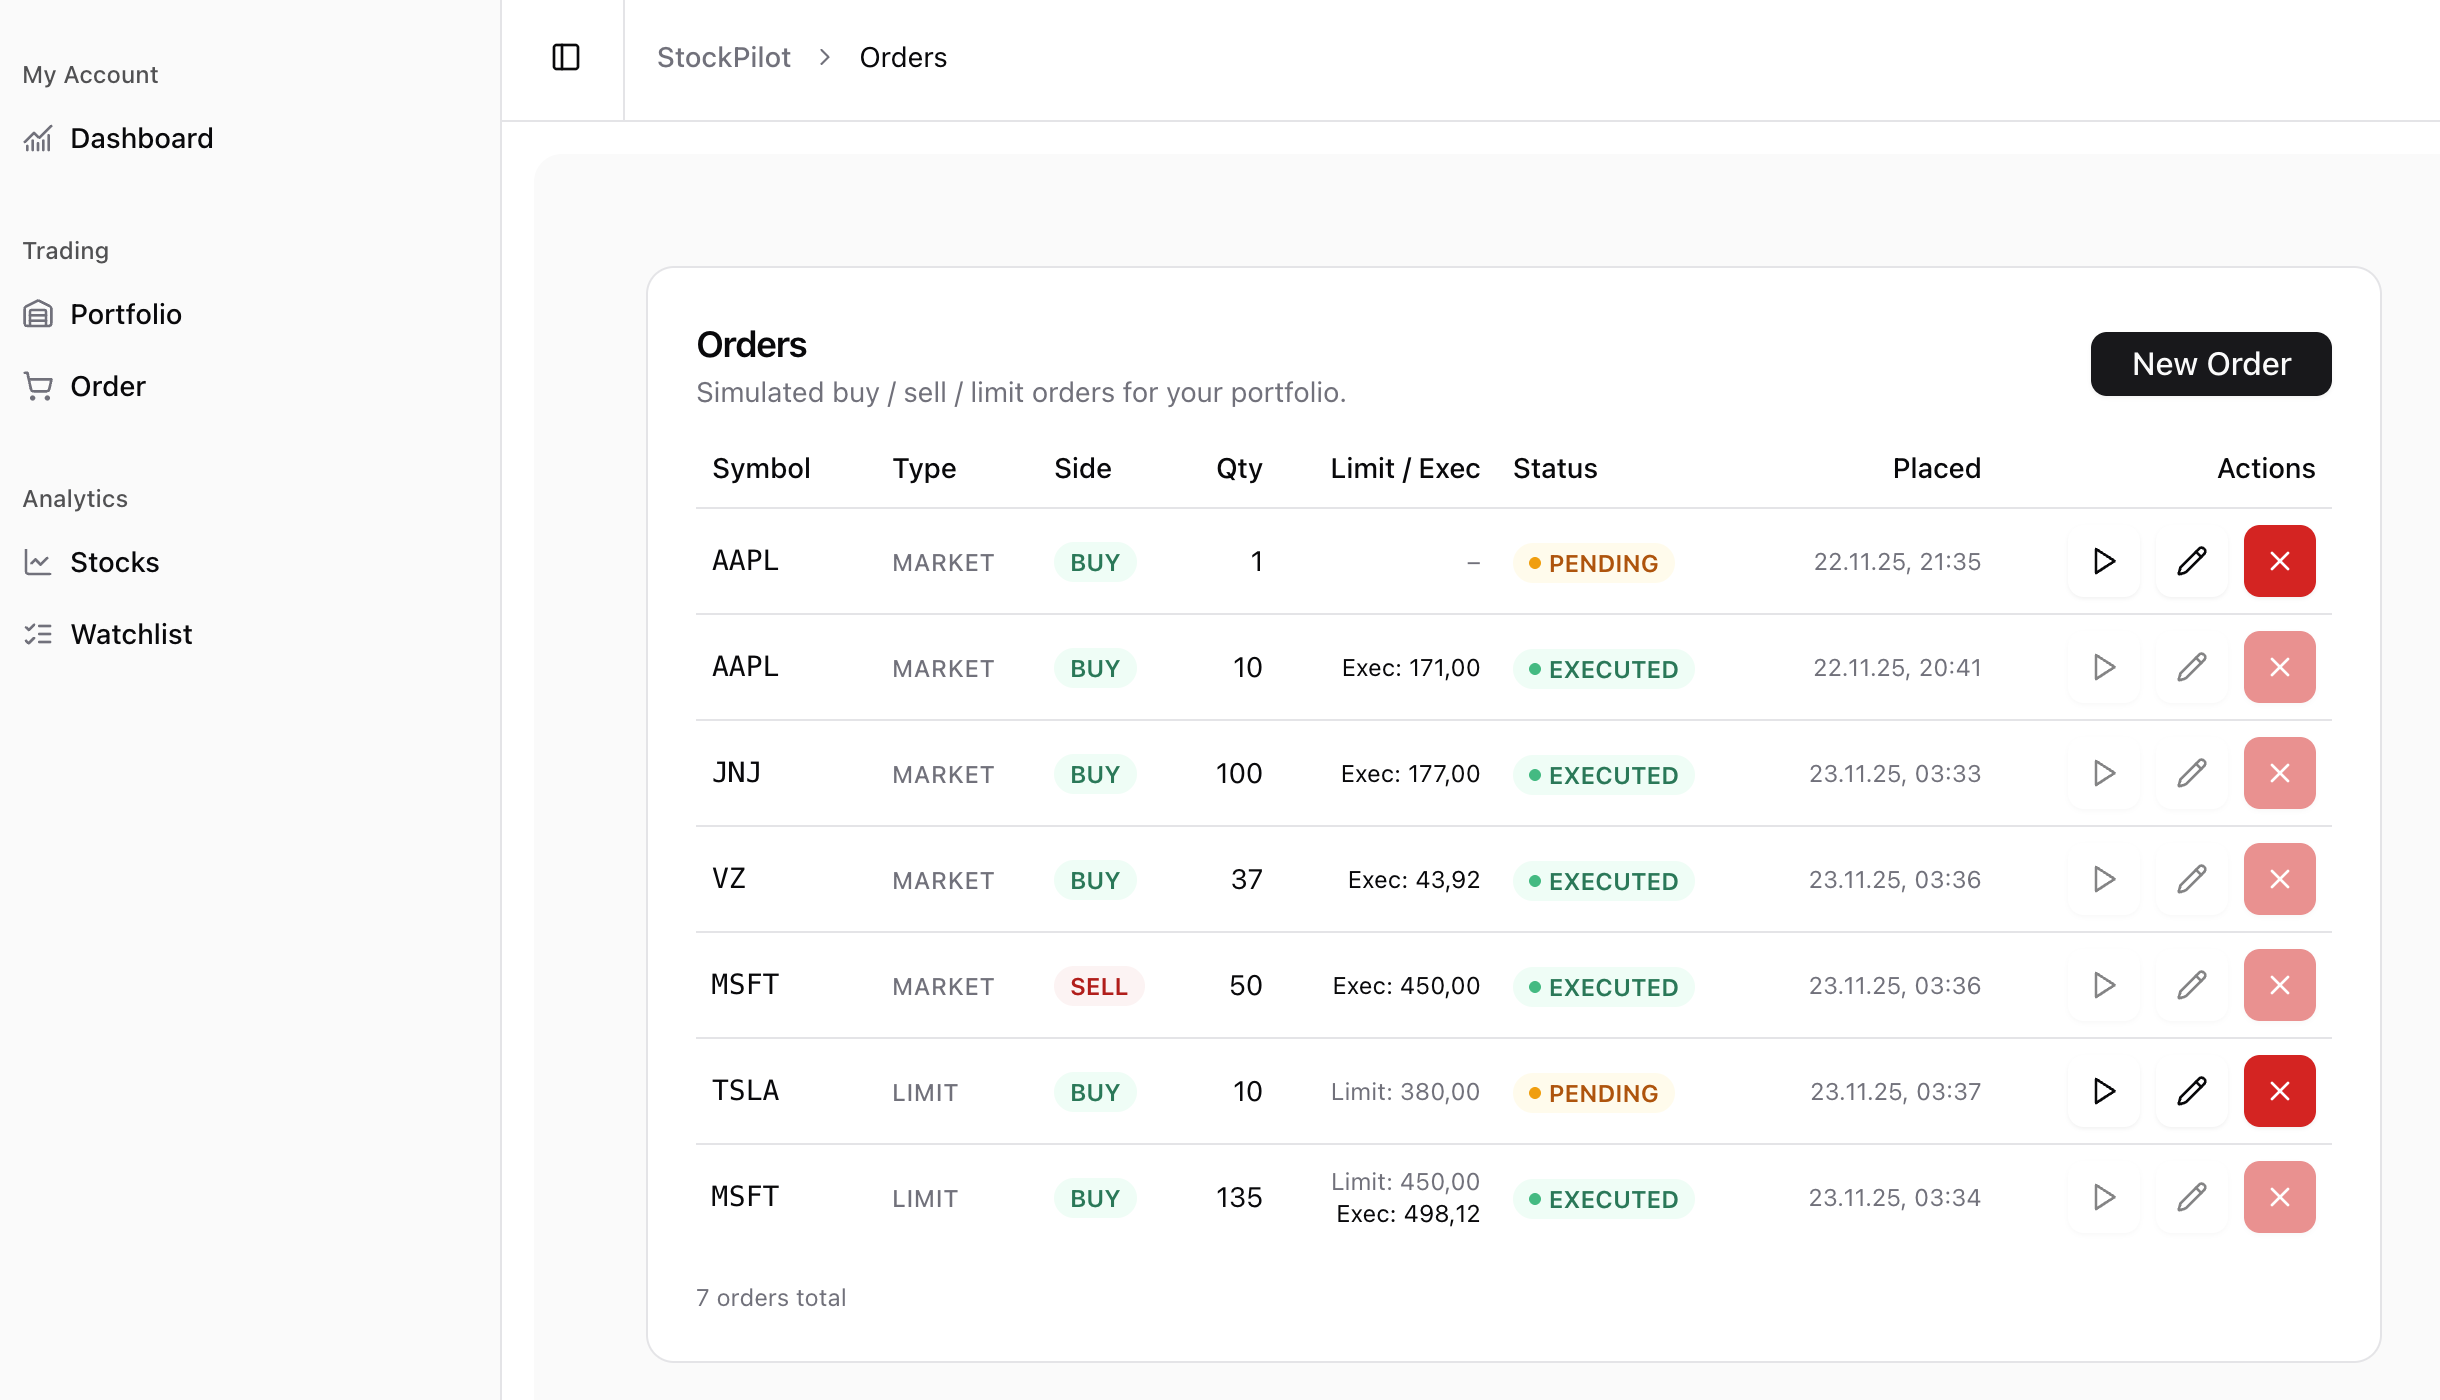Image resolution: width=2440 pixels, height=1400 pixels.
Task: Click the Status column header
Action: (1554, 468)
